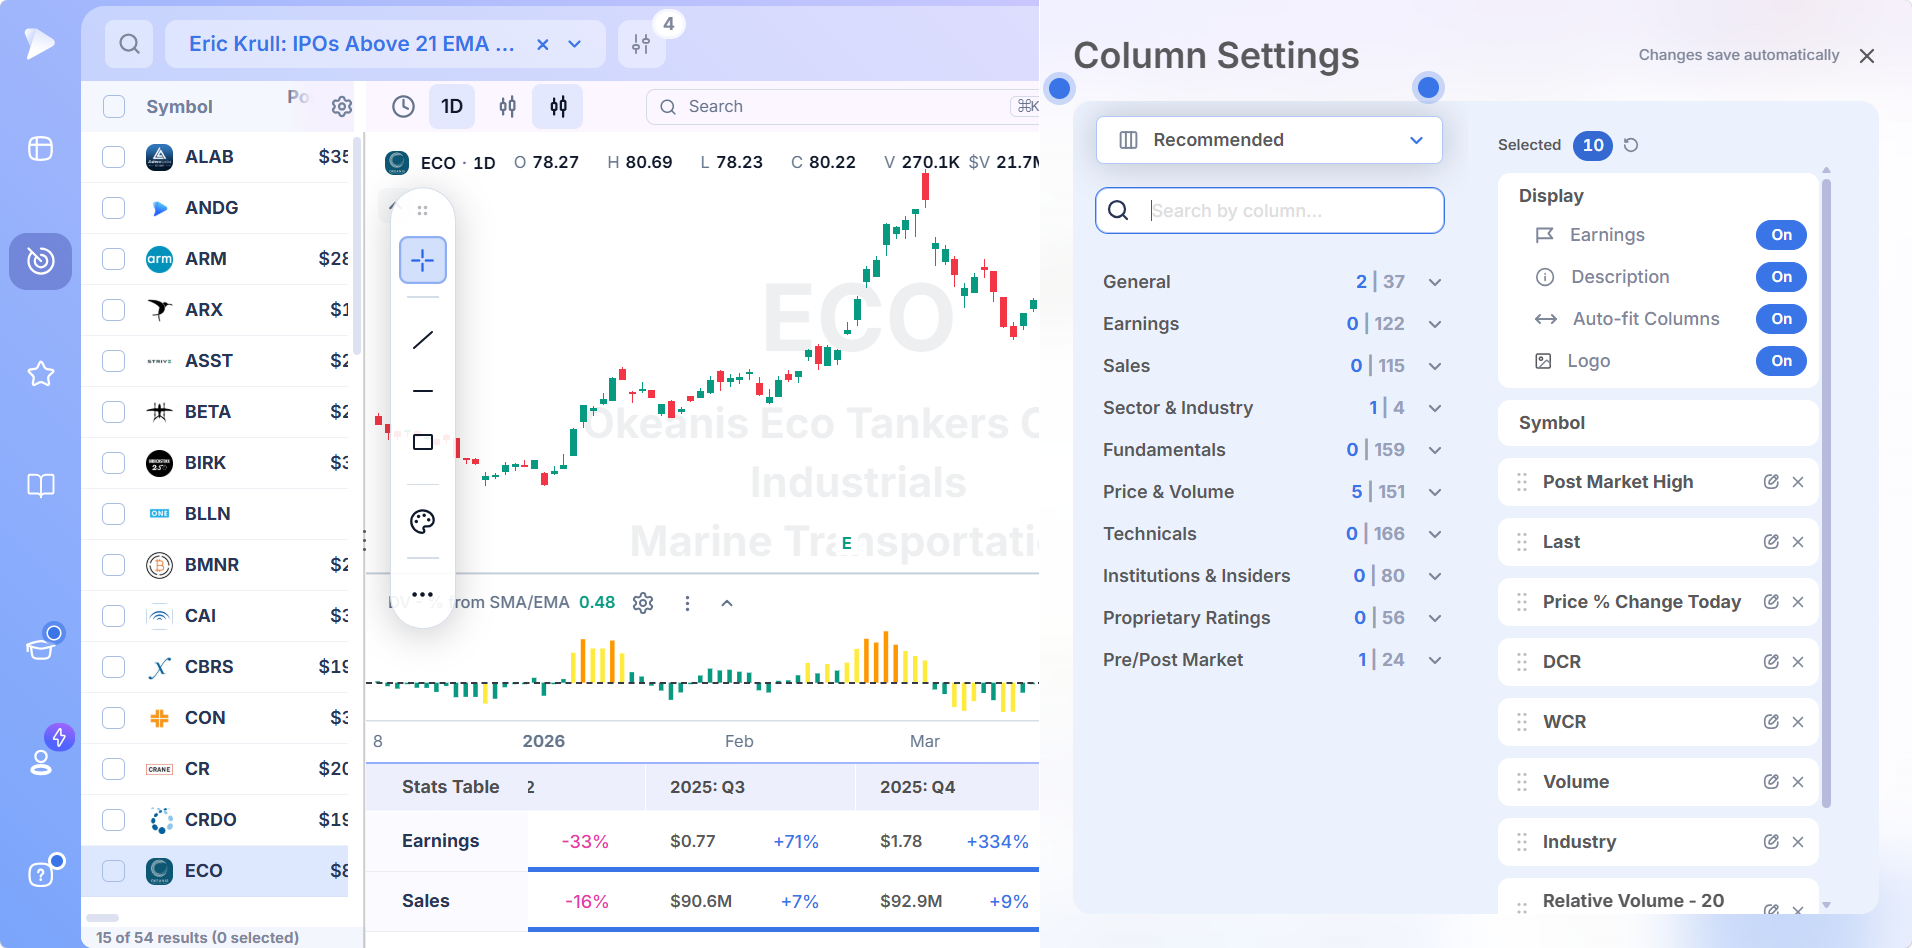Toggle Description display switch
The height and width of the screenshot is (948, 1912).
[x=1781, y=277]
